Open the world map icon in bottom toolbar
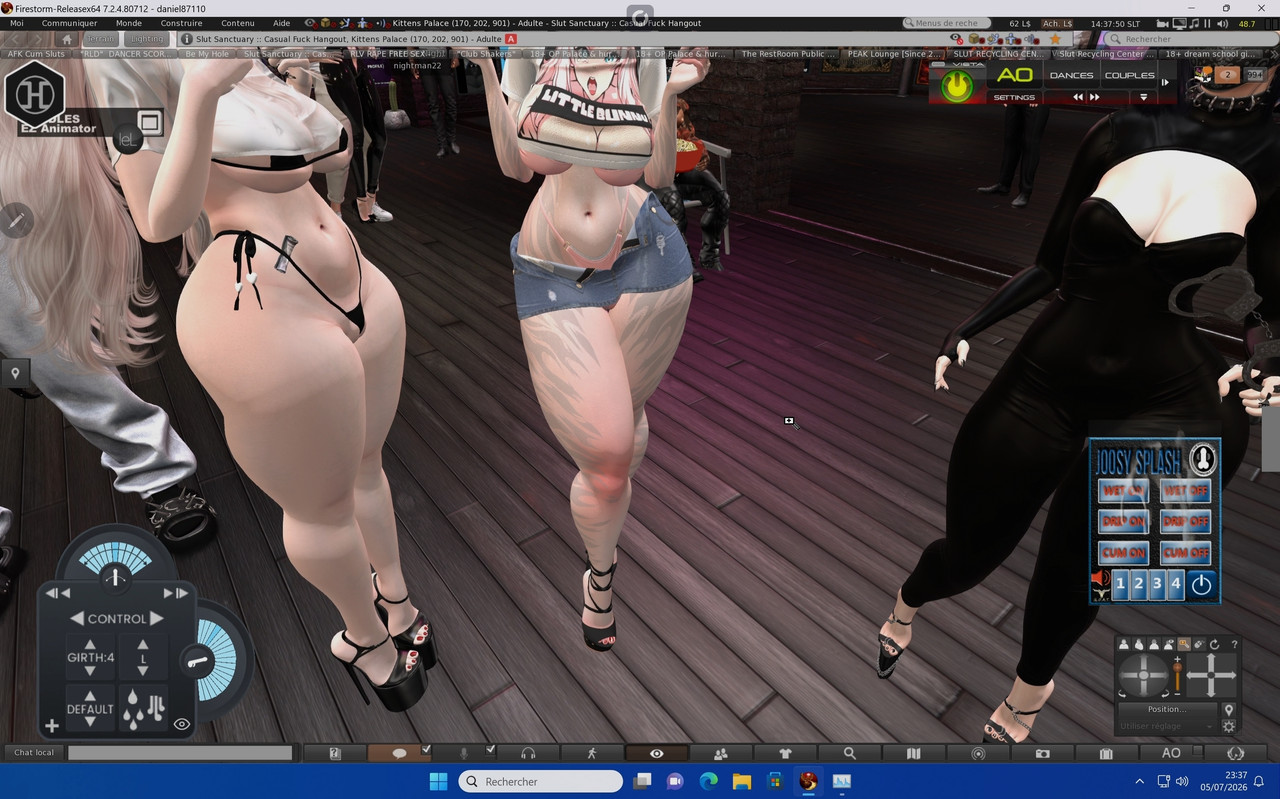Image resolution: width=1280 pixels, height=799 pixels. tap(913, 753)
